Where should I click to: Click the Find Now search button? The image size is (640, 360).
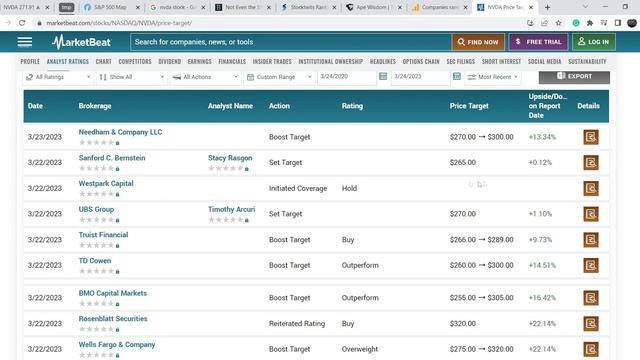478,42
